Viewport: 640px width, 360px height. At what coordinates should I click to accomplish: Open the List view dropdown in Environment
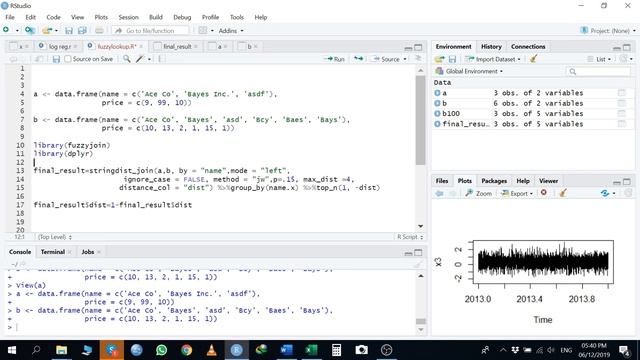click(599, 59)
